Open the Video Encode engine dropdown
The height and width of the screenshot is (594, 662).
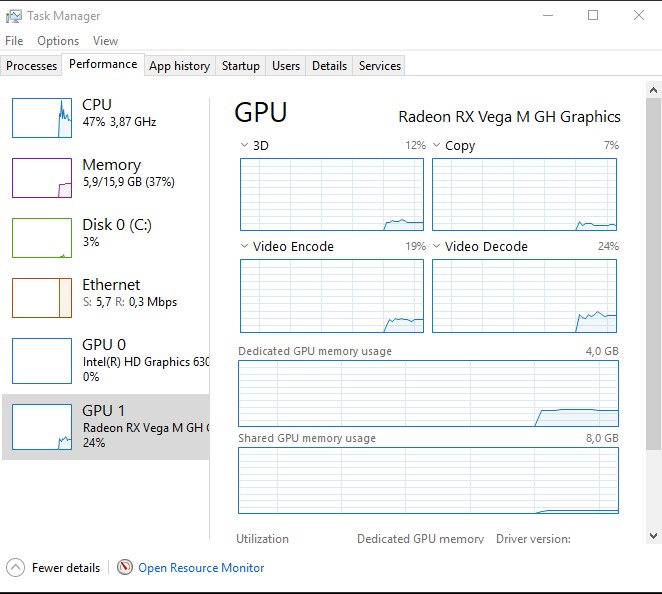[x=244, y=246]
